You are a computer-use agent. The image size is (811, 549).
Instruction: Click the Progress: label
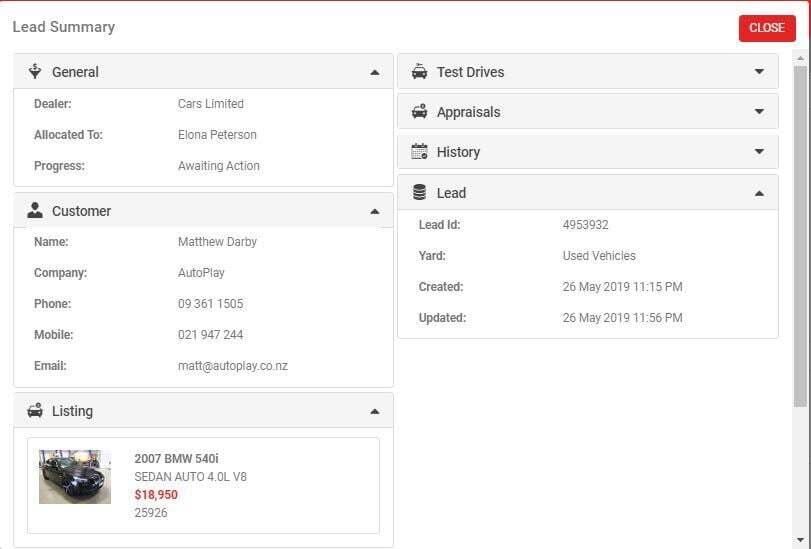59,166
